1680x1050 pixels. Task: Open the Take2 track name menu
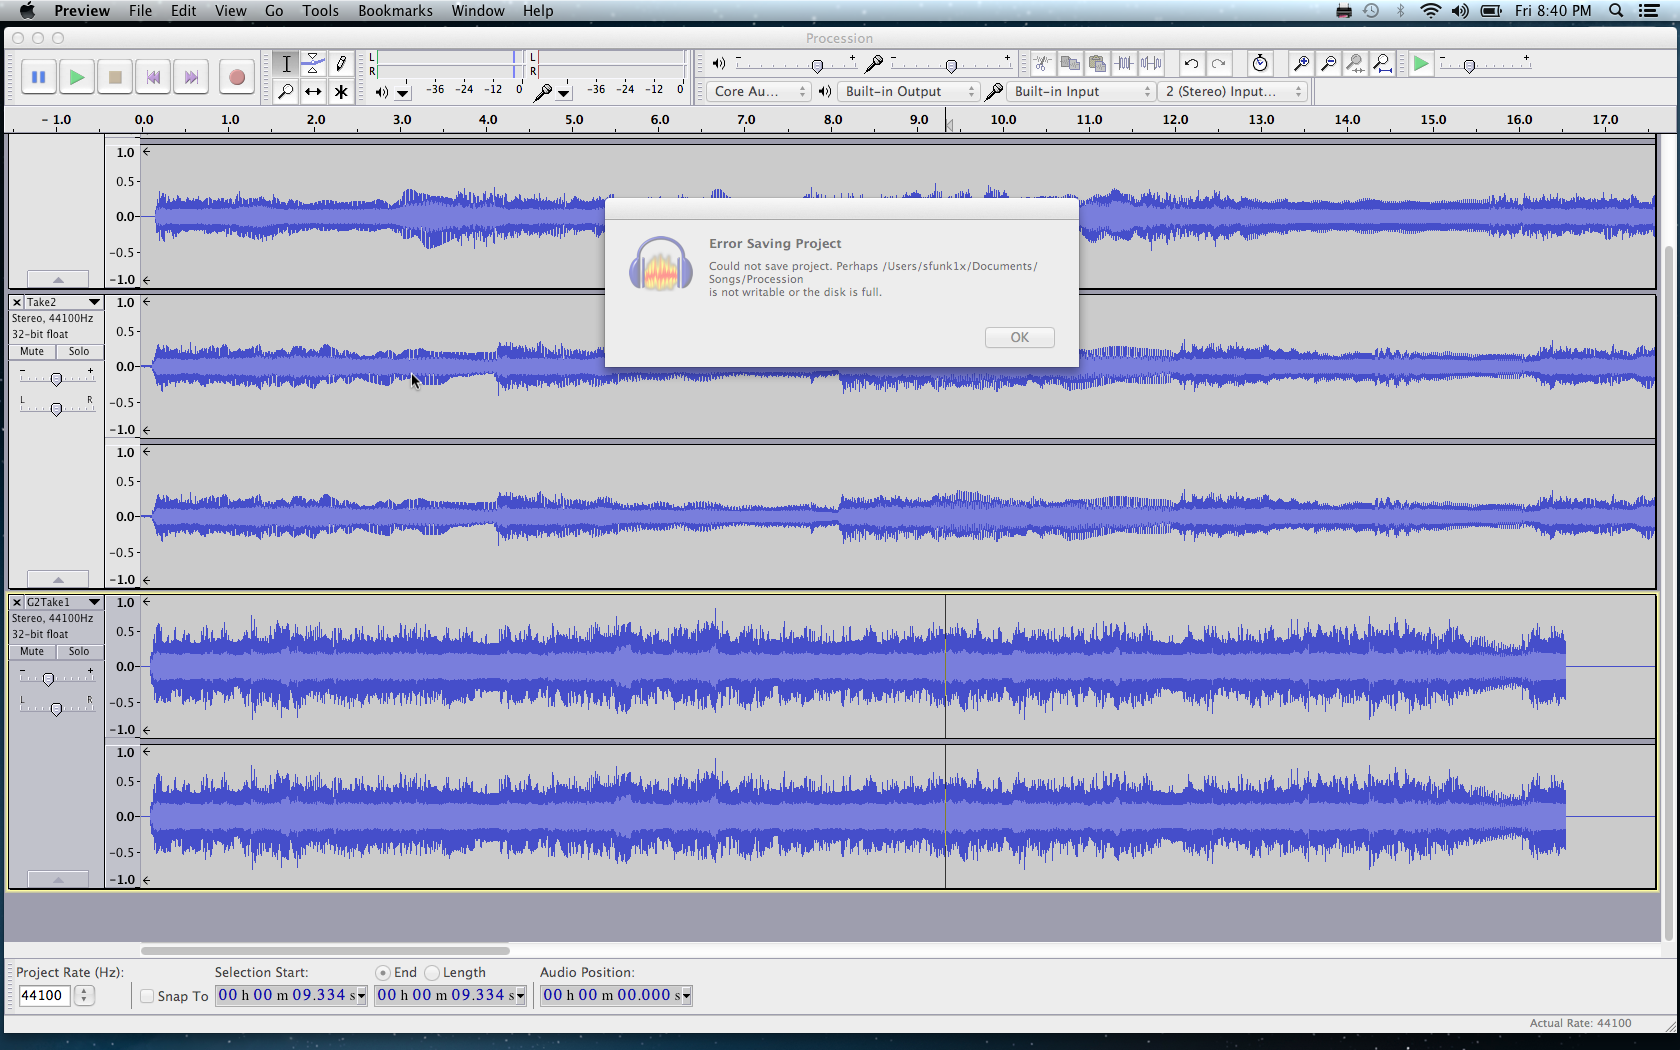point(64,302)
